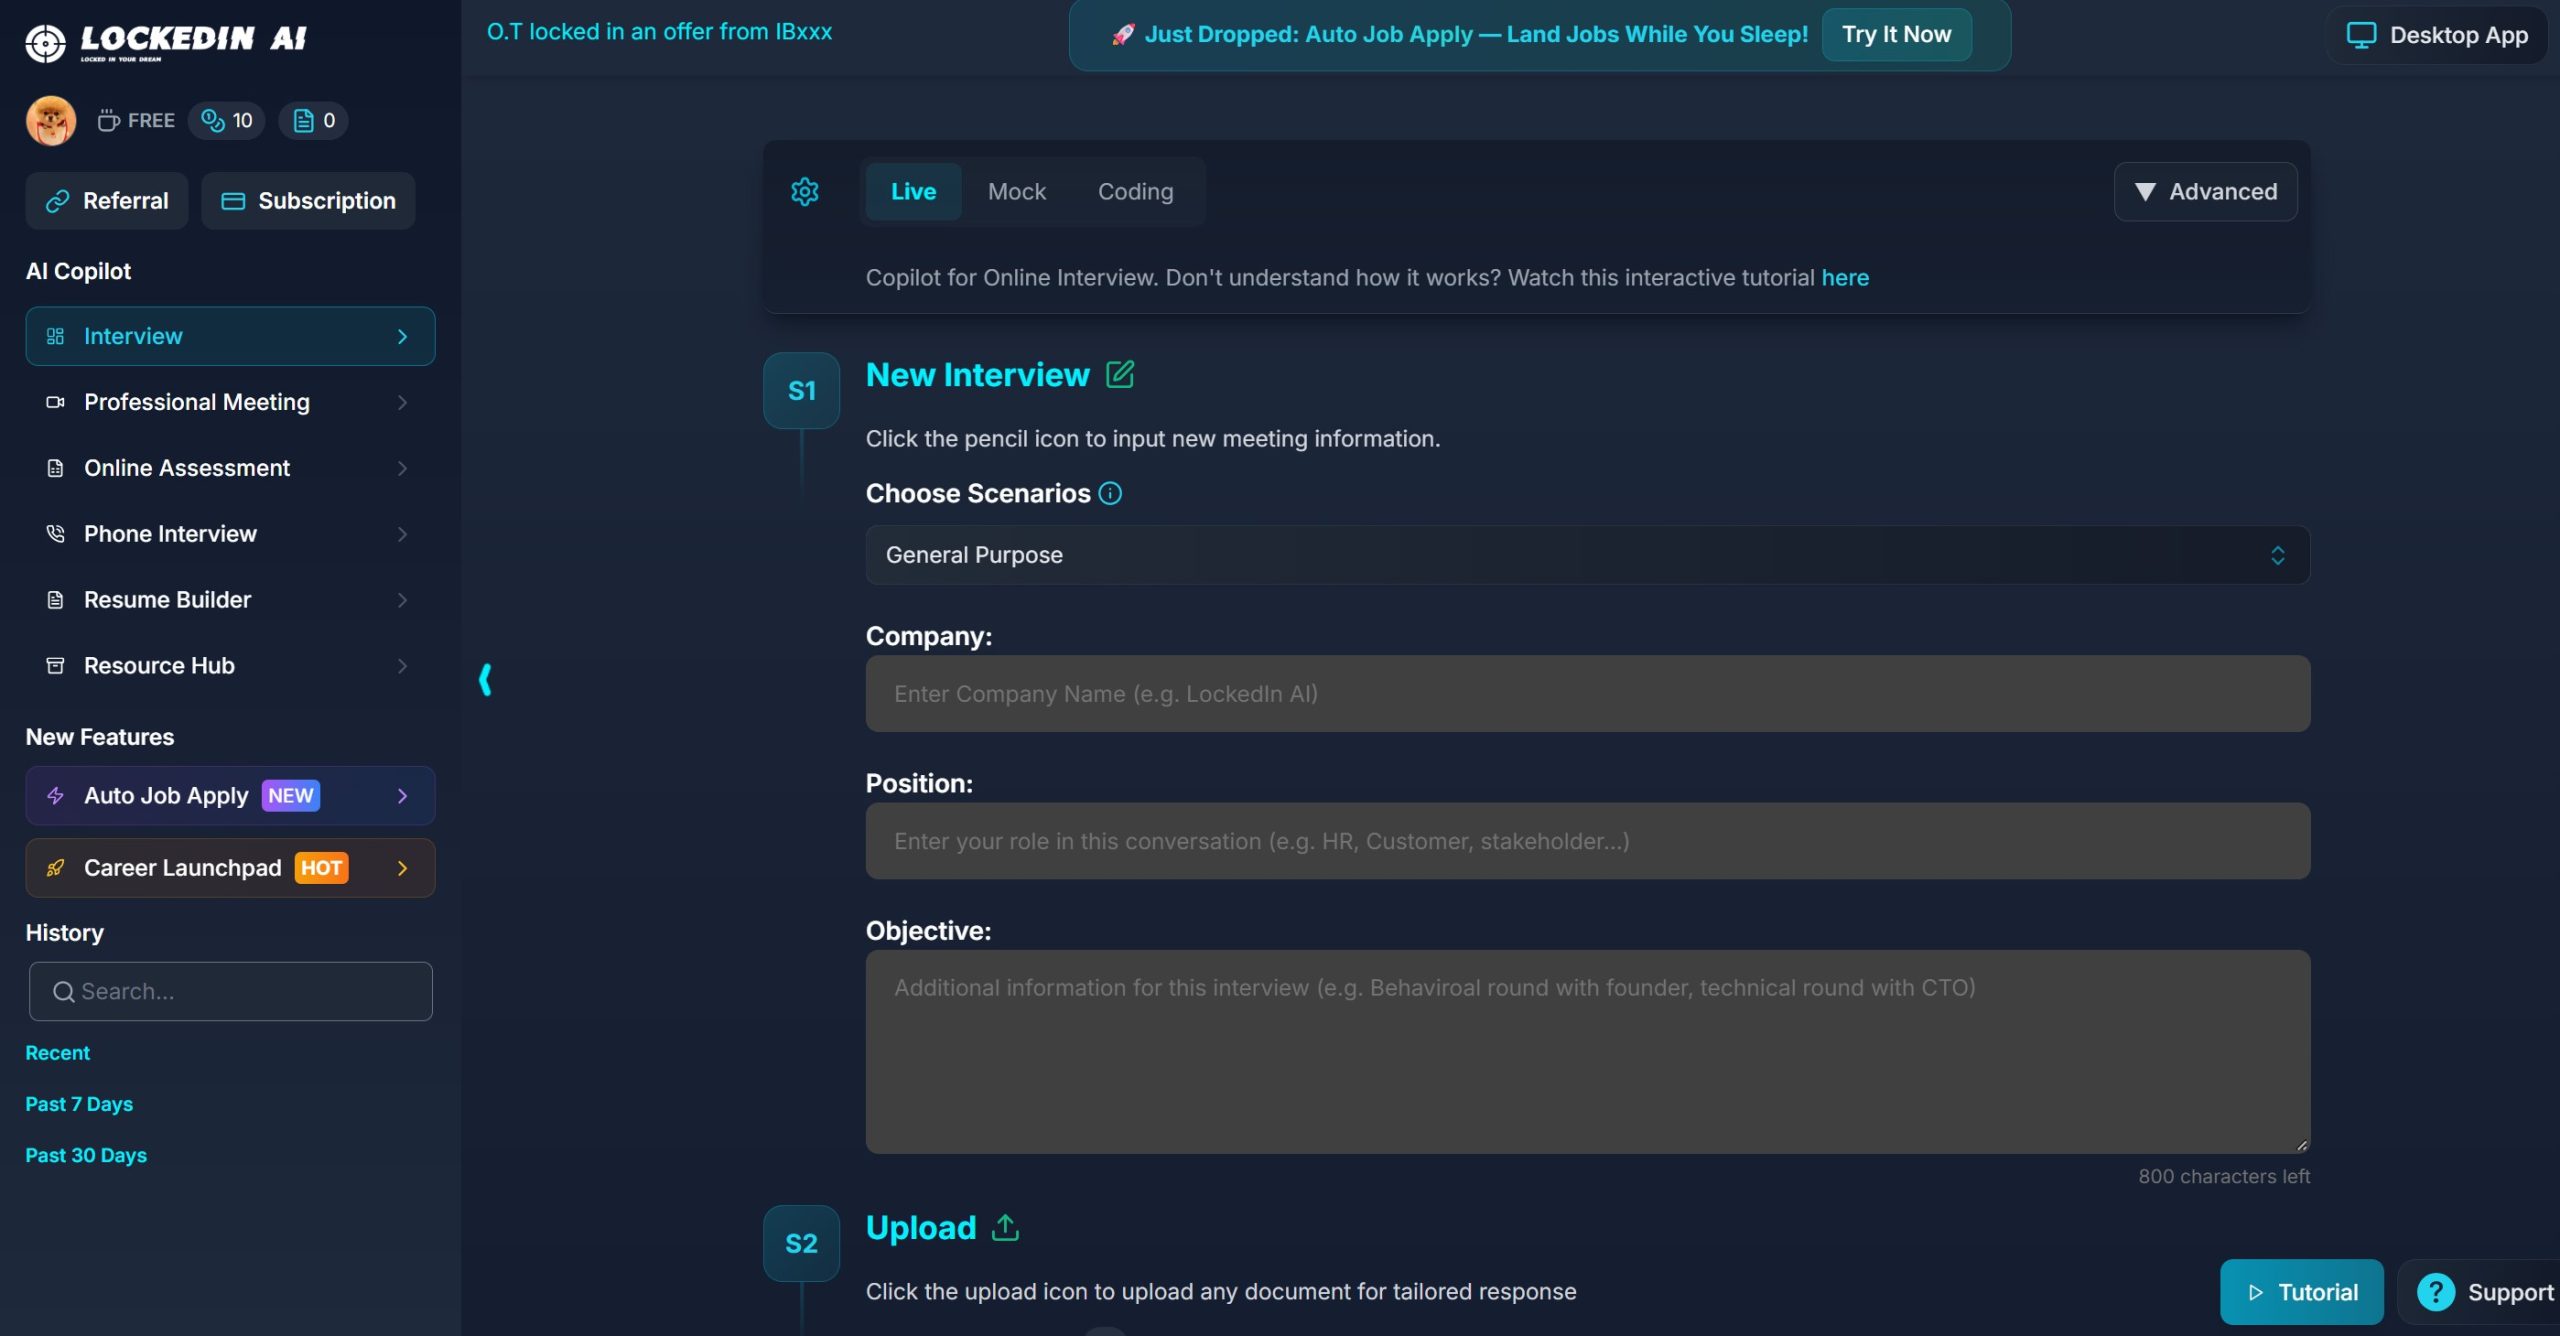Expand the Advanced options
Screen dimensions: 2560x1336
pyautogui.click(x=2205, y=192)
